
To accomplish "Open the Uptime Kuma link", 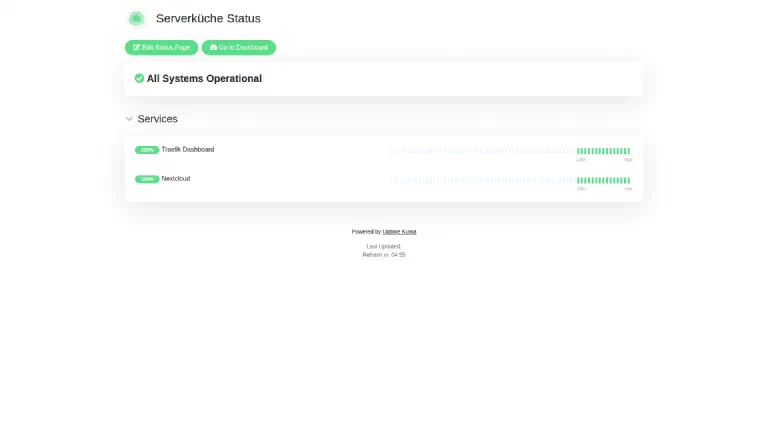I will point(399,232).
